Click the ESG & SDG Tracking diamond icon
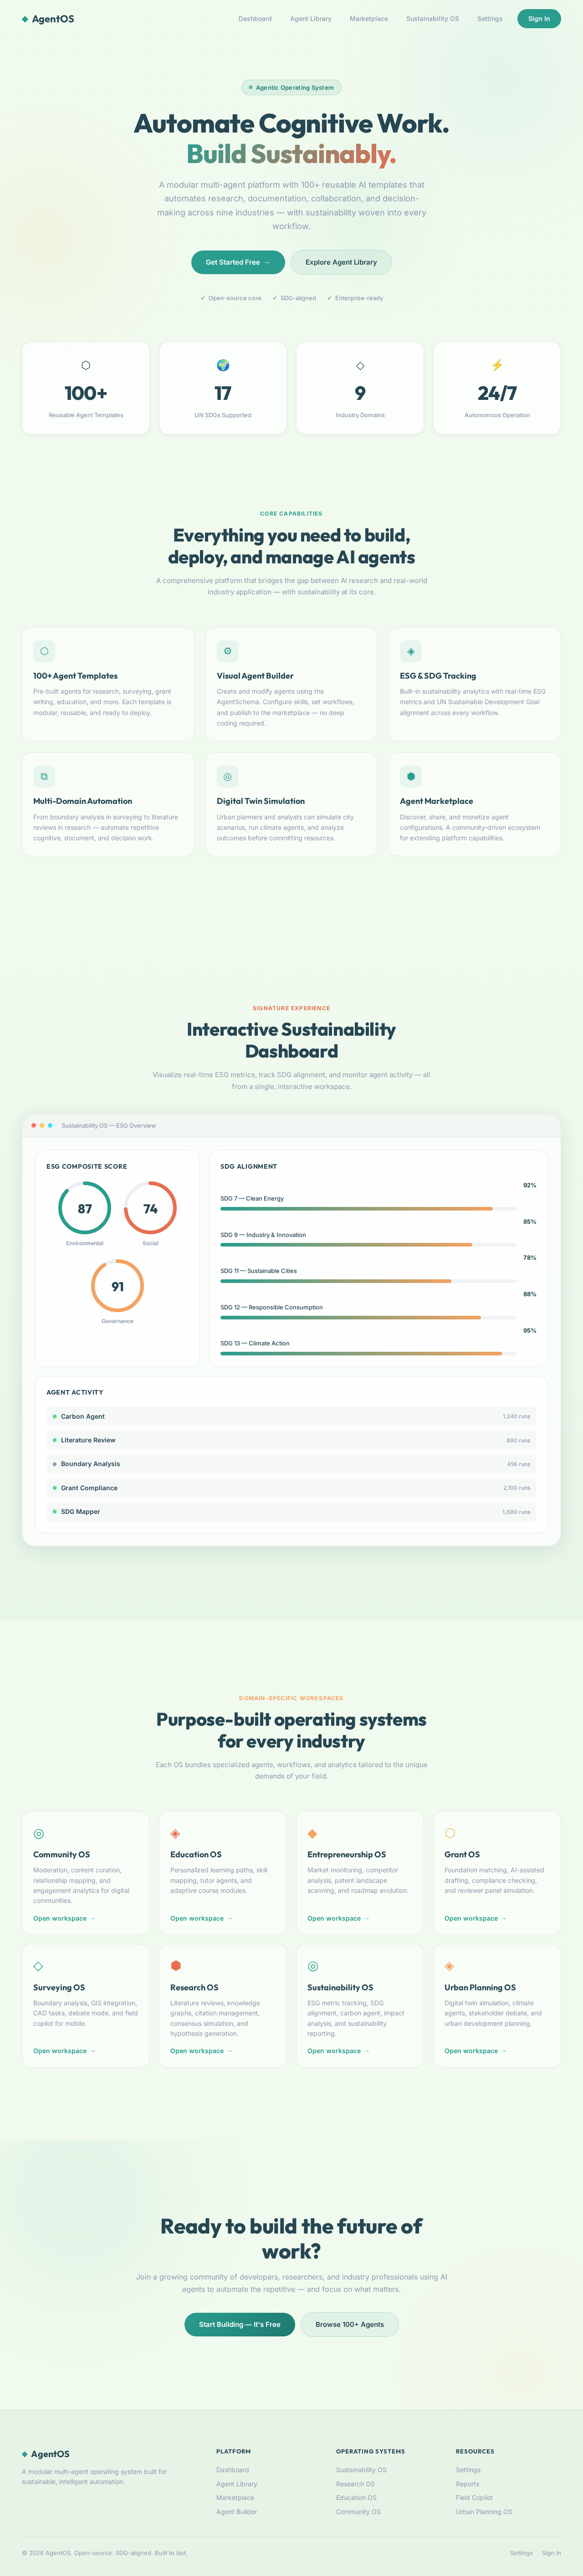Viewport: 583px width, 2576px height. point(410,651)
